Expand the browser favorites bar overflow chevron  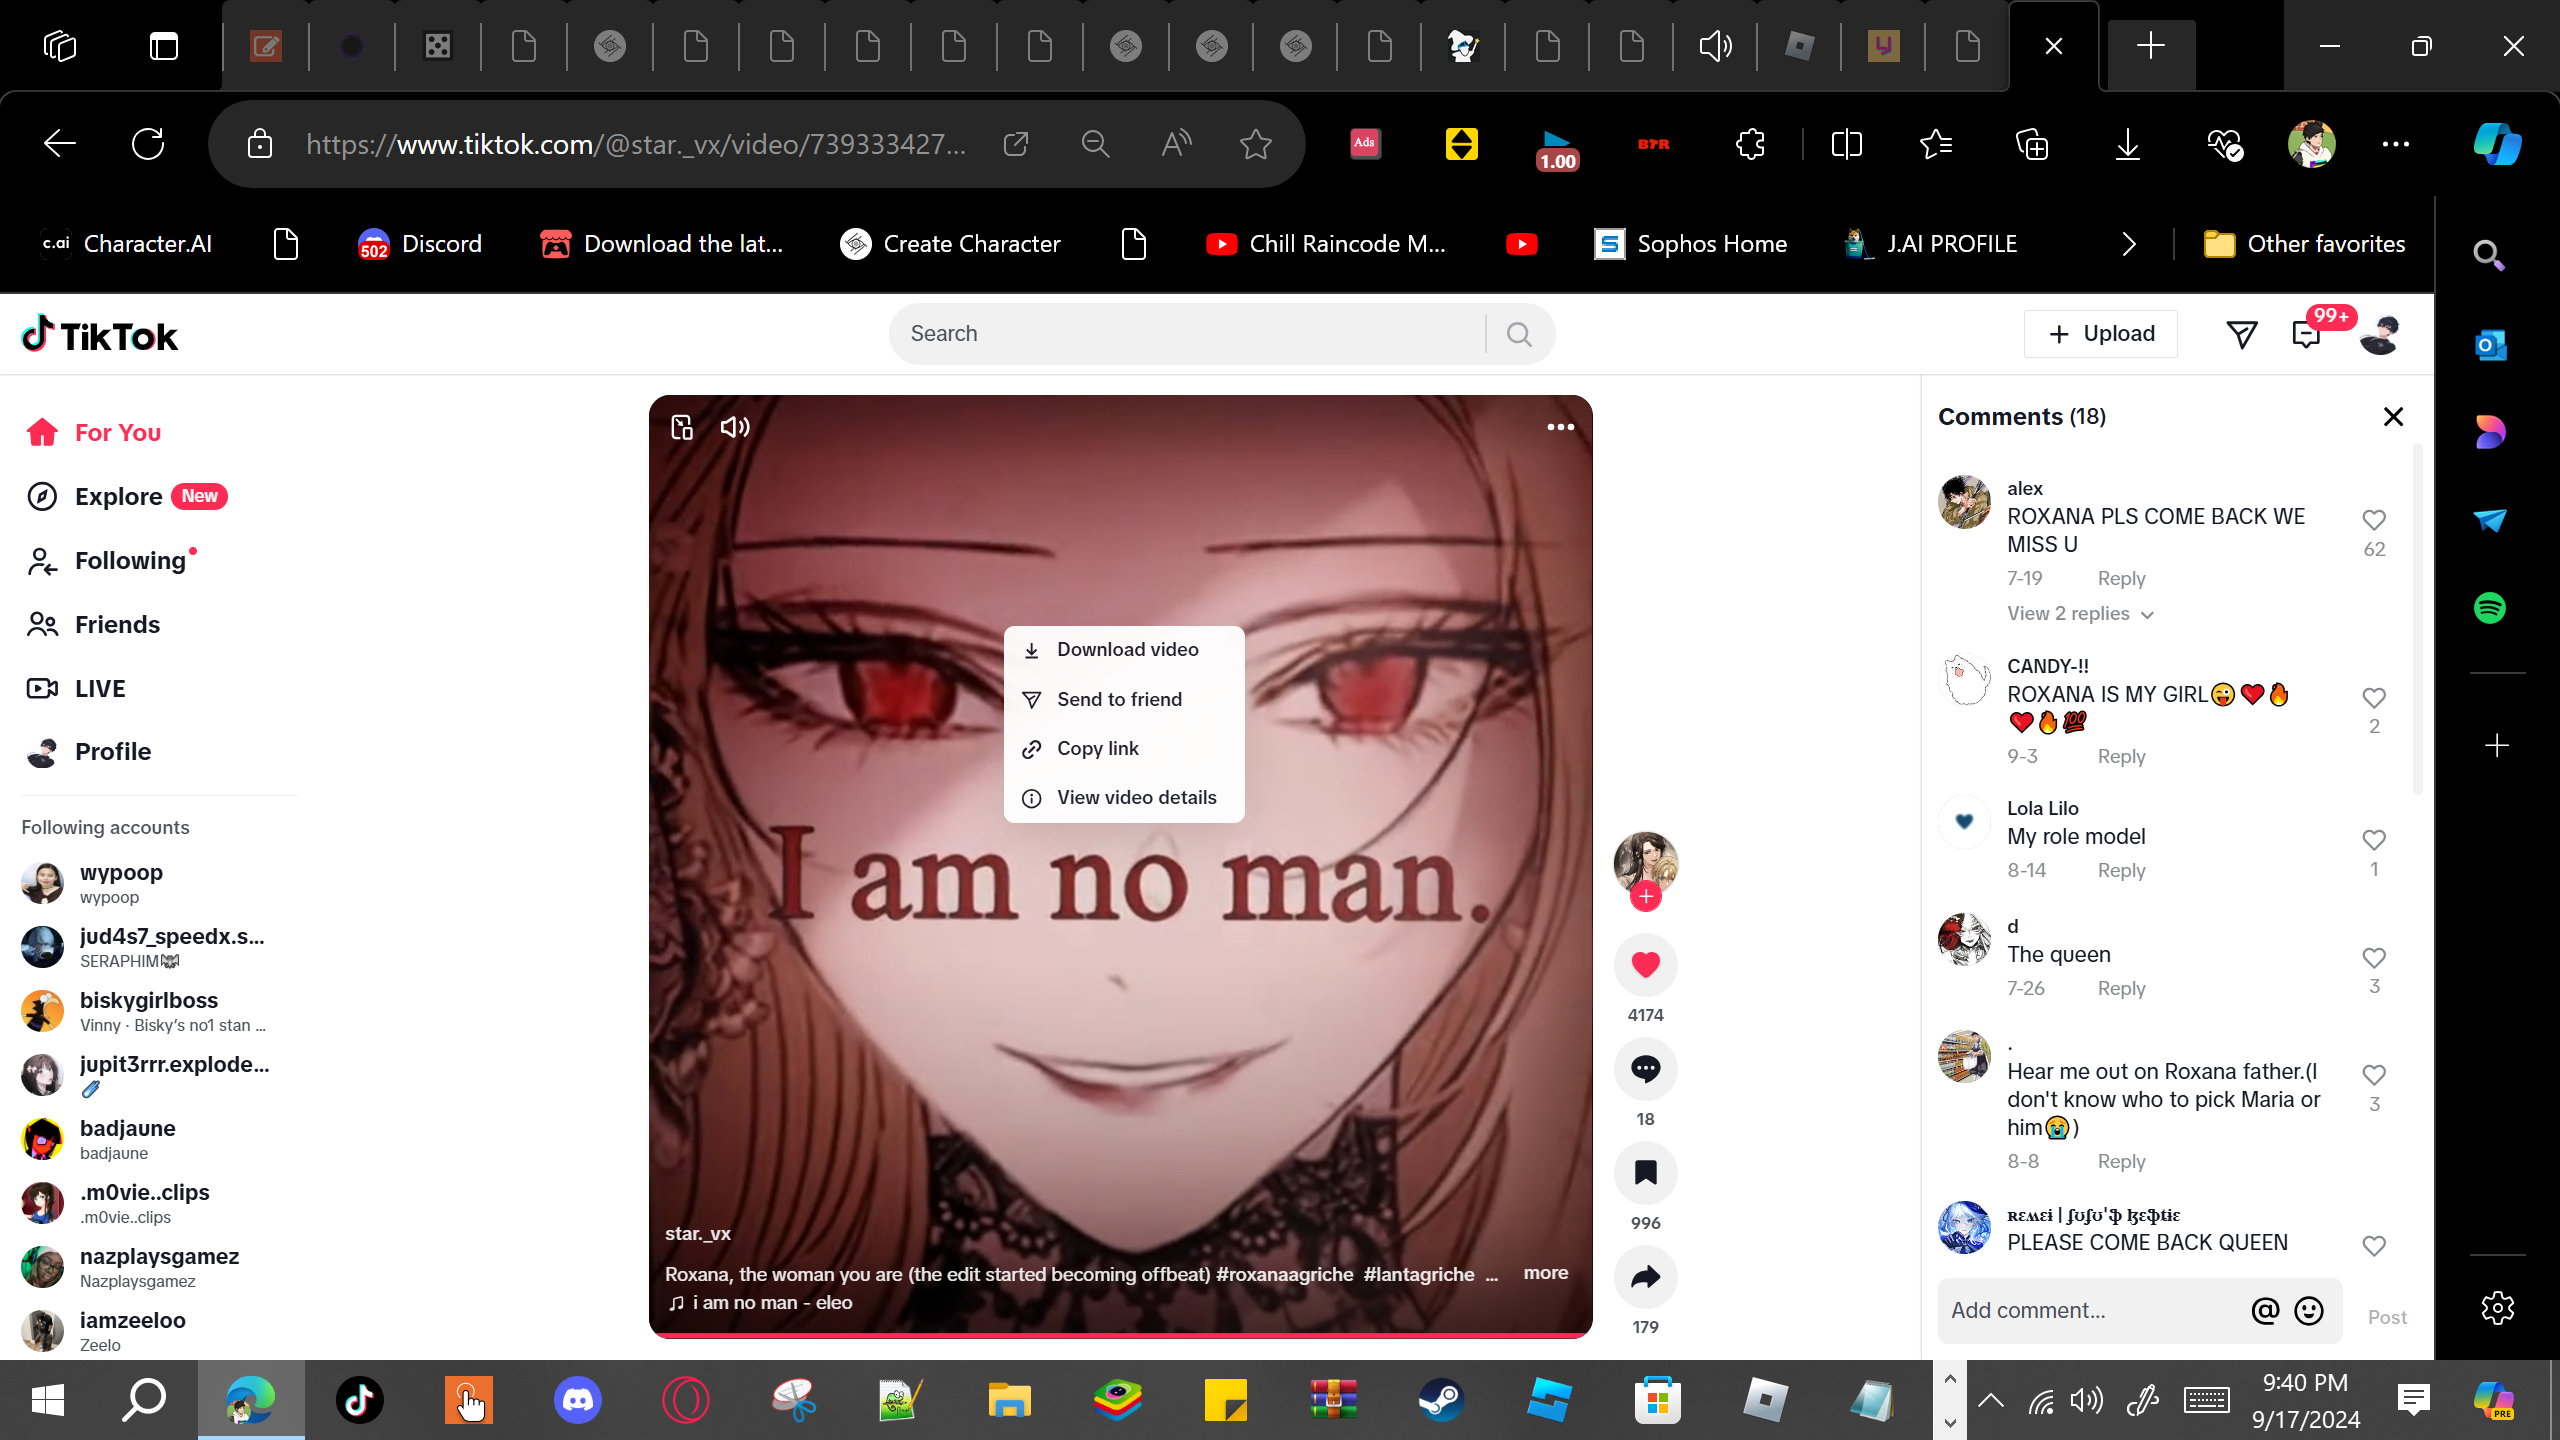point(2129,244)
